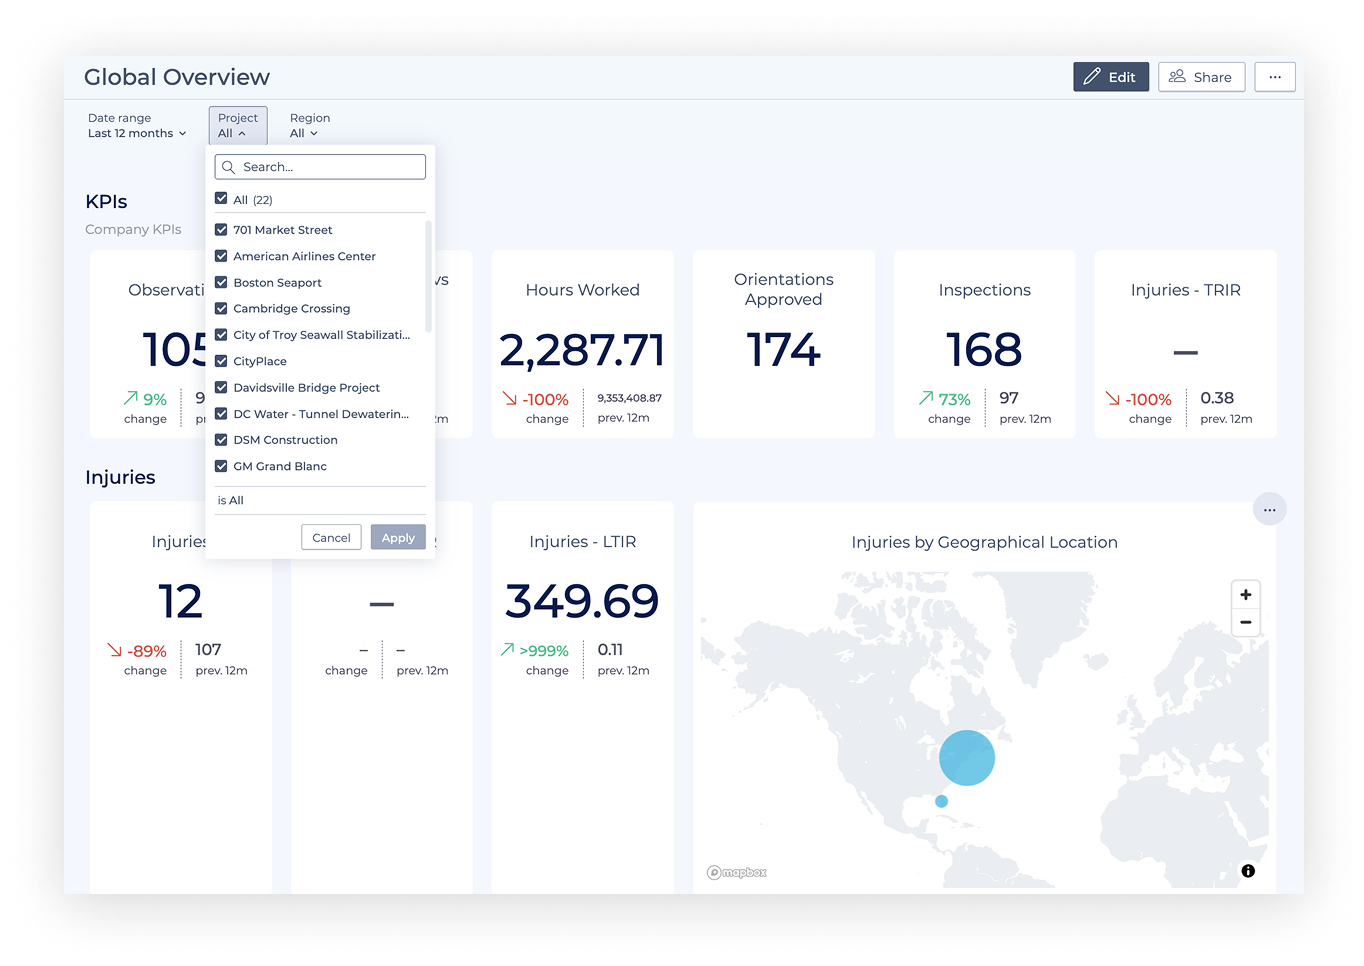
Task: Click the Share icon in the header
Action: (x=1179, y=76)
